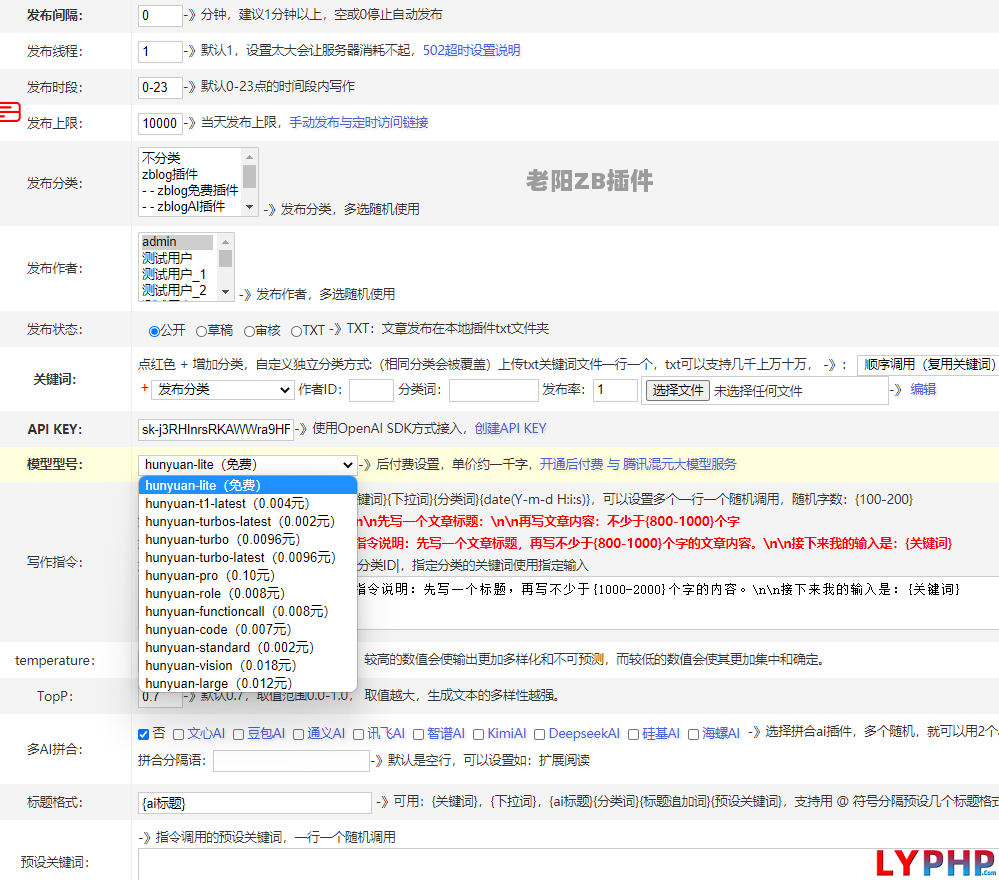
Task: Choose hunyuan-standard option
Action: pyautogui.click(x=247, y=647)
